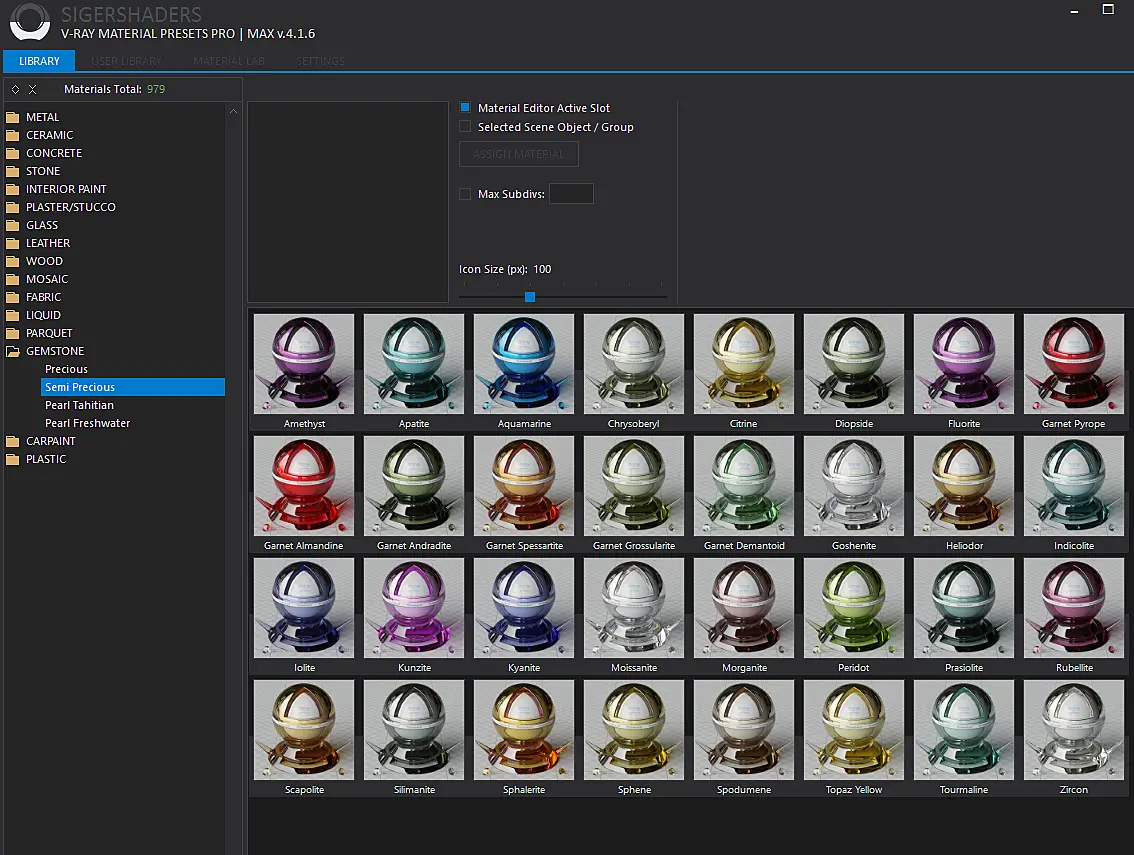Expand the PARQUET category
The width and height of the screenshot is (1134, 855).
pyautogui.click(x=49, y=333)
